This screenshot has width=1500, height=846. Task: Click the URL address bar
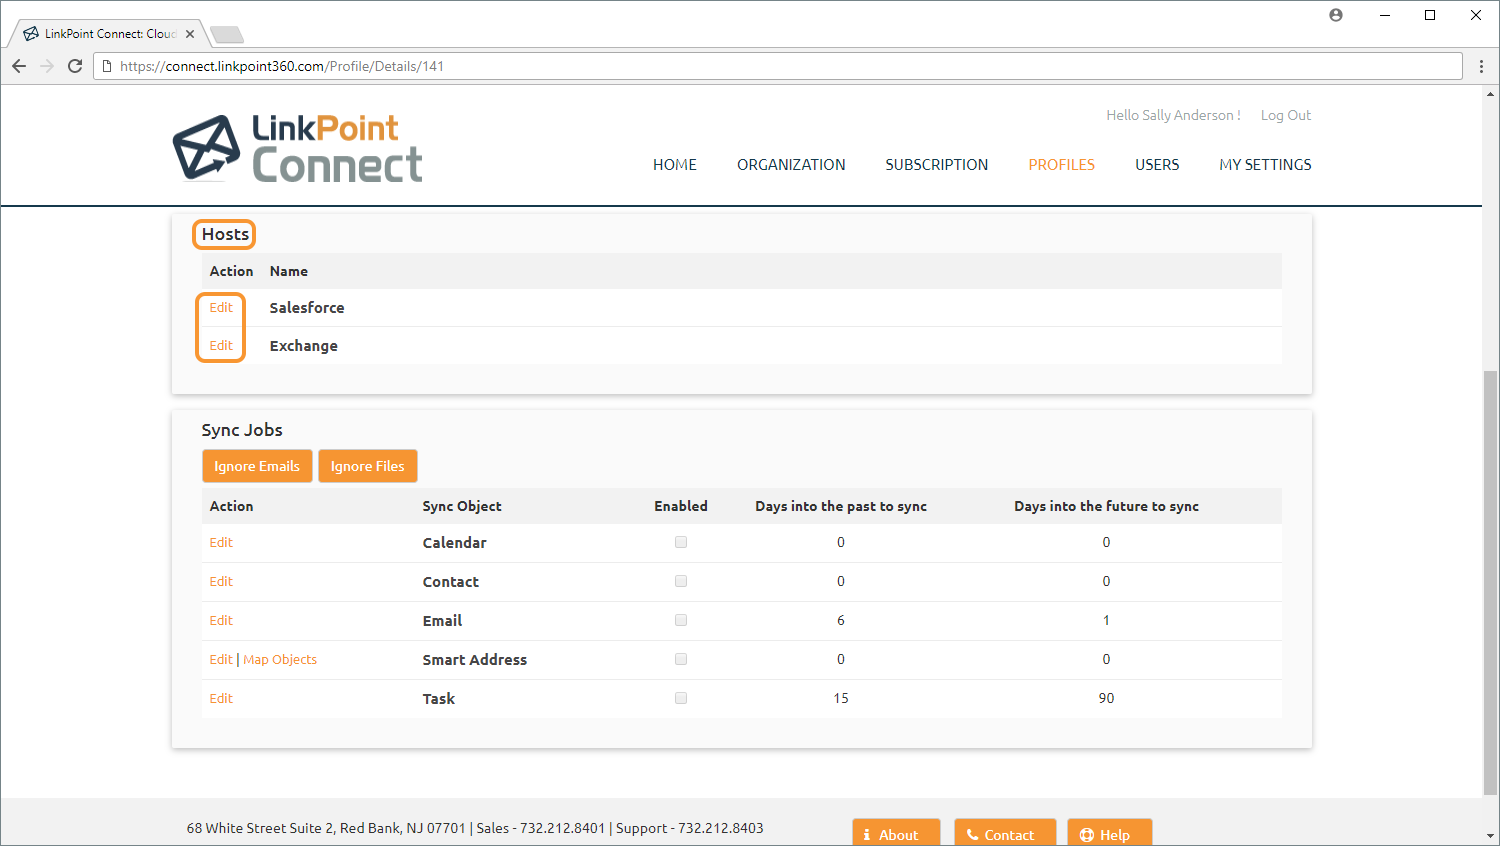pos(778,66)
